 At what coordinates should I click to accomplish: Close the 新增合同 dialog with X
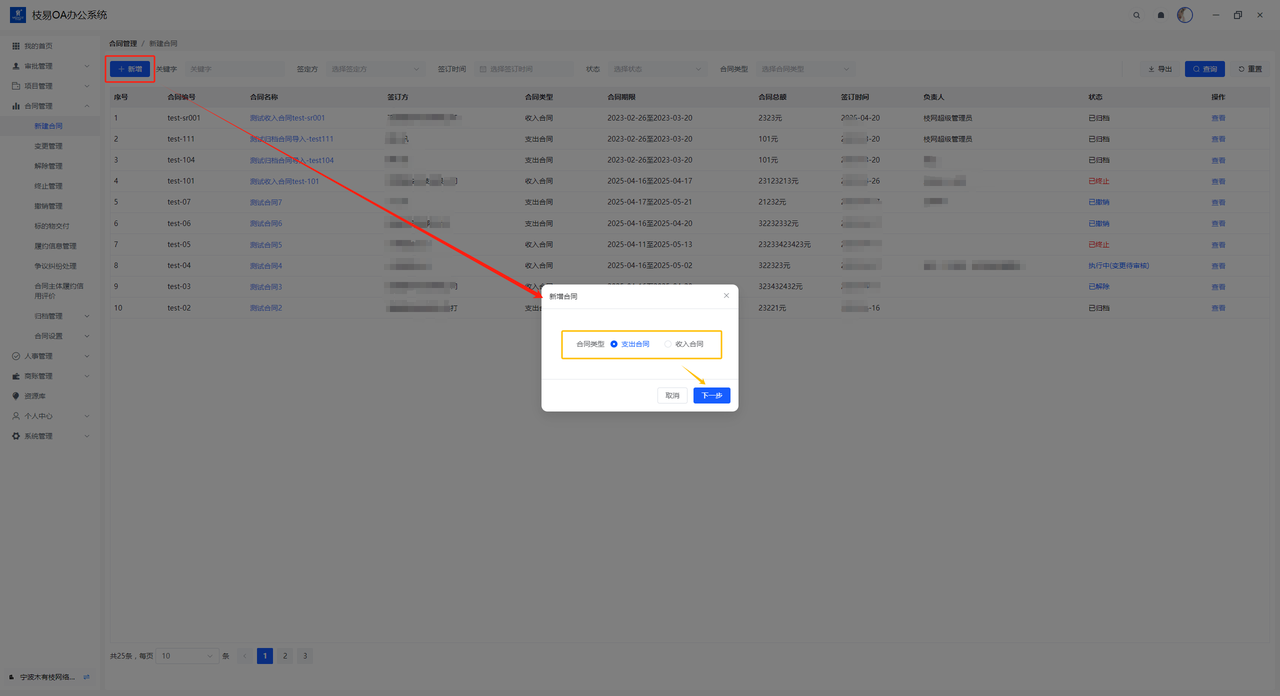(726, 296)
